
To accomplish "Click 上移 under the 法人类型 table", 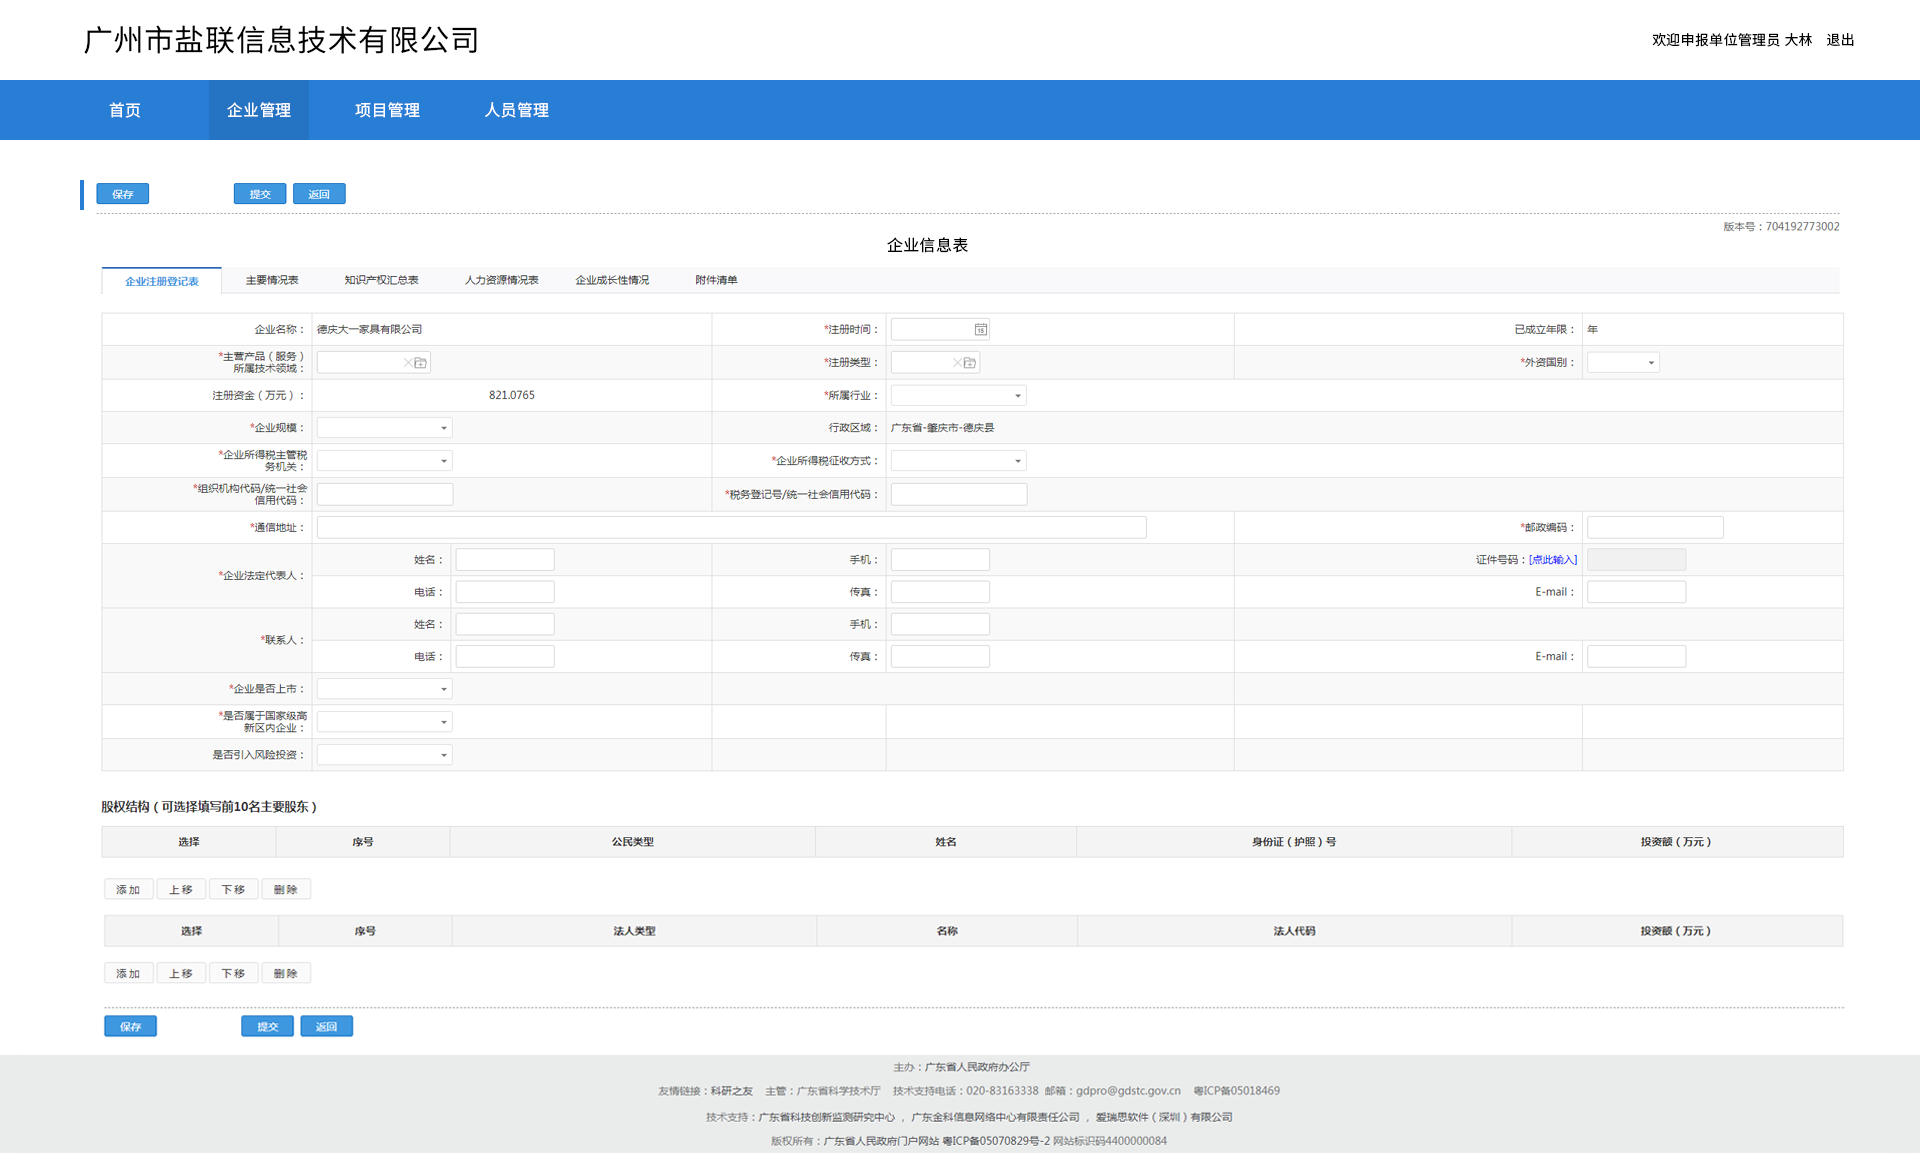I will click(x=181, y=973).
